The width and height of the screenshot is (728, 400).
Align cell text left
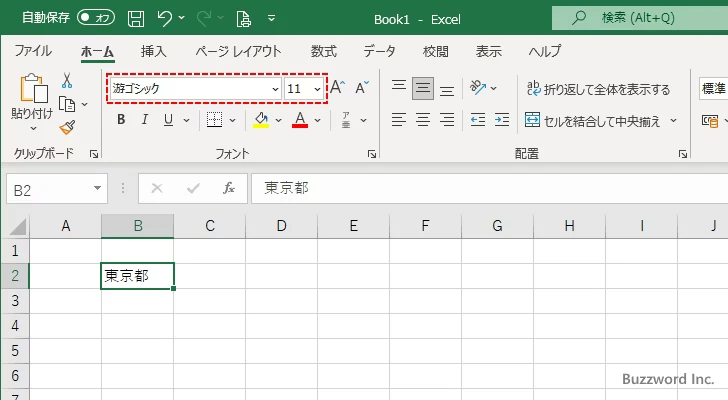[x=398, y=120]
